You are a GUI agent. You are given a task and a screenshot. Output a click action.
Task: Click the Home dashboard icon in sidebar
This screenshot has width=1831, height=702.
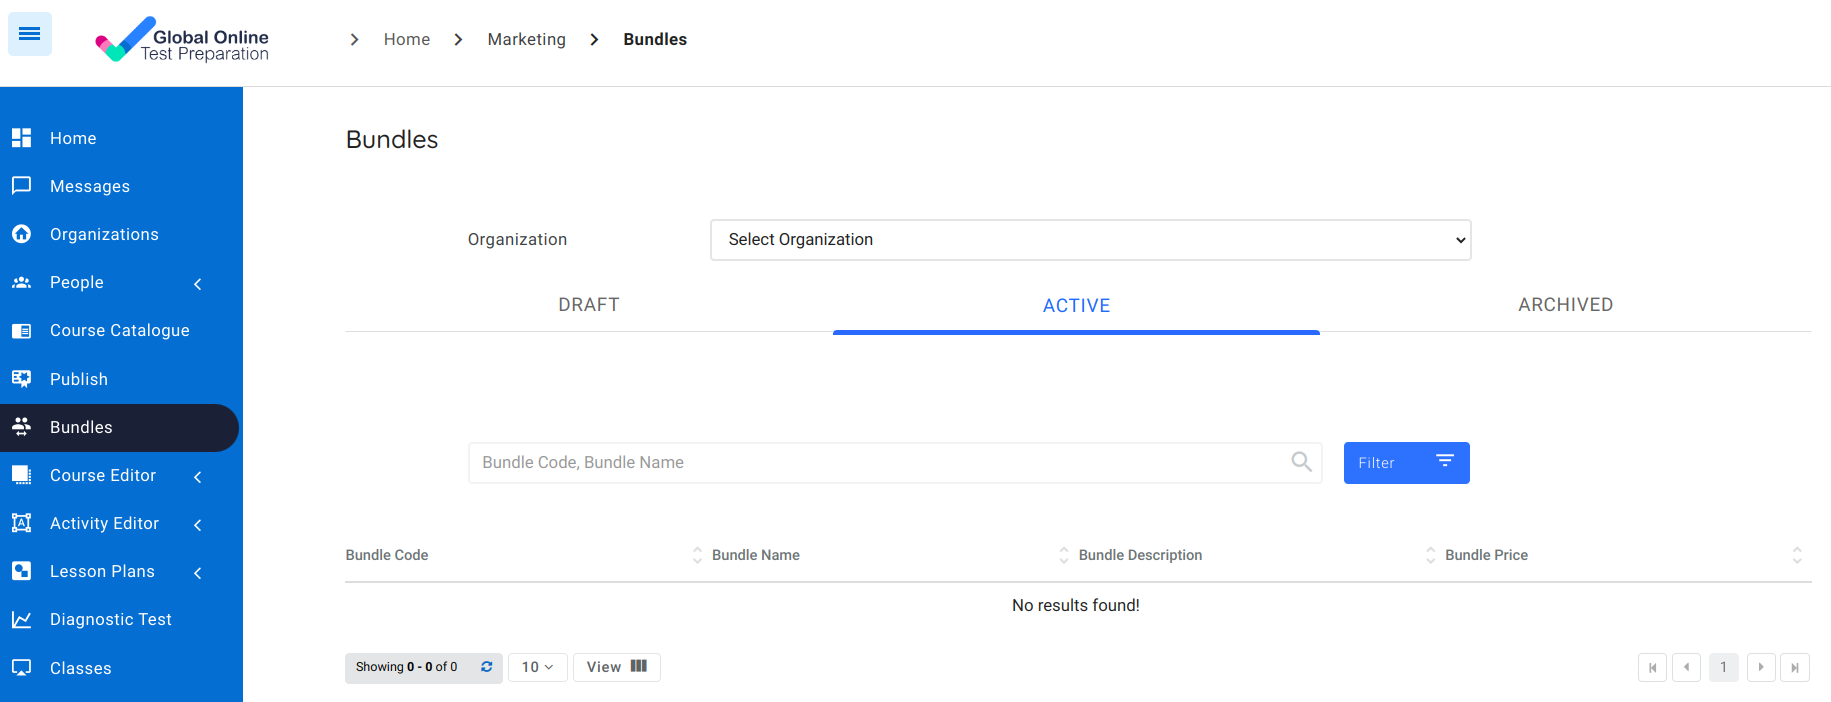coord(21,138)
